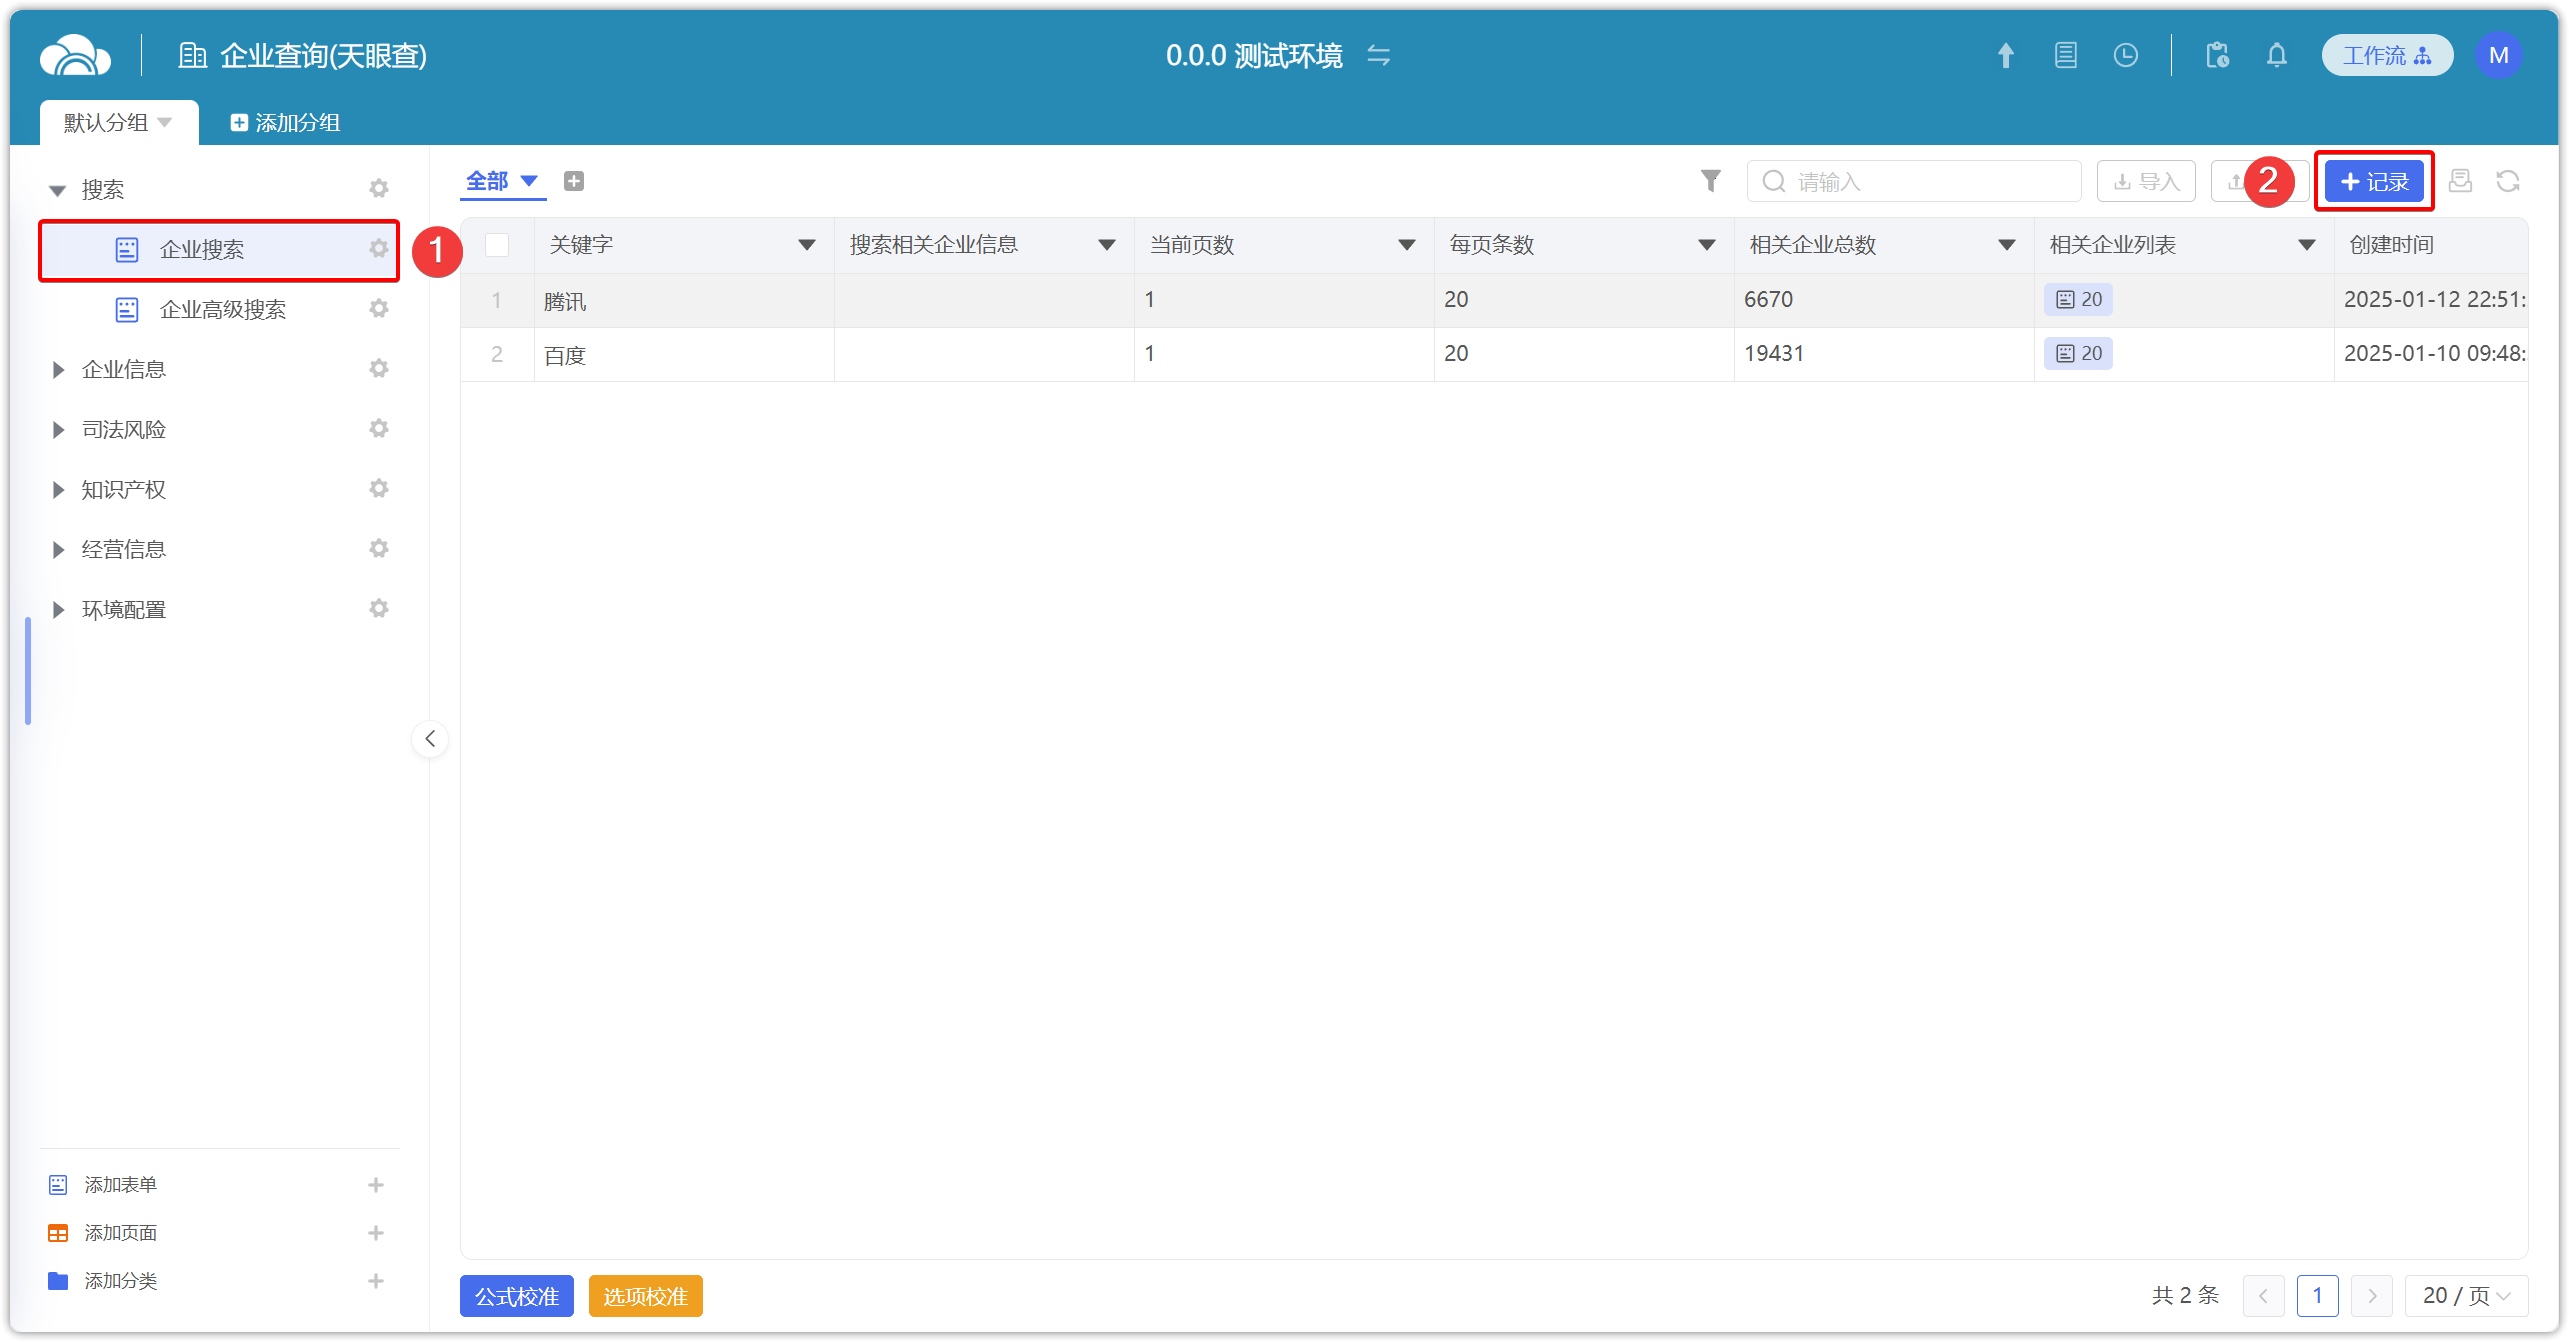
Task: Expand the 司法风险 tree group
Action: pos(58,430)
